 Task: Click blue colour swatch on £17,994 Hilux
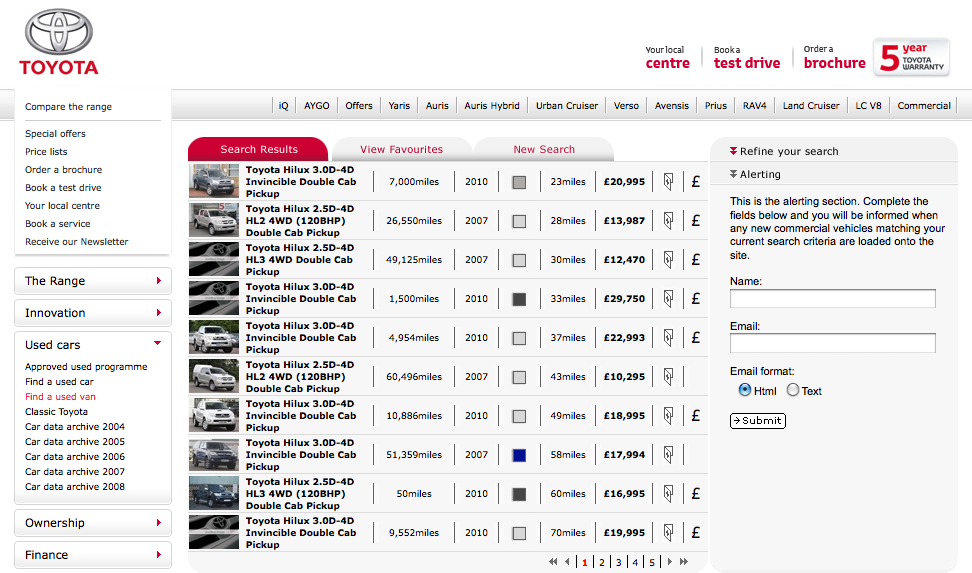coord(519,455)
